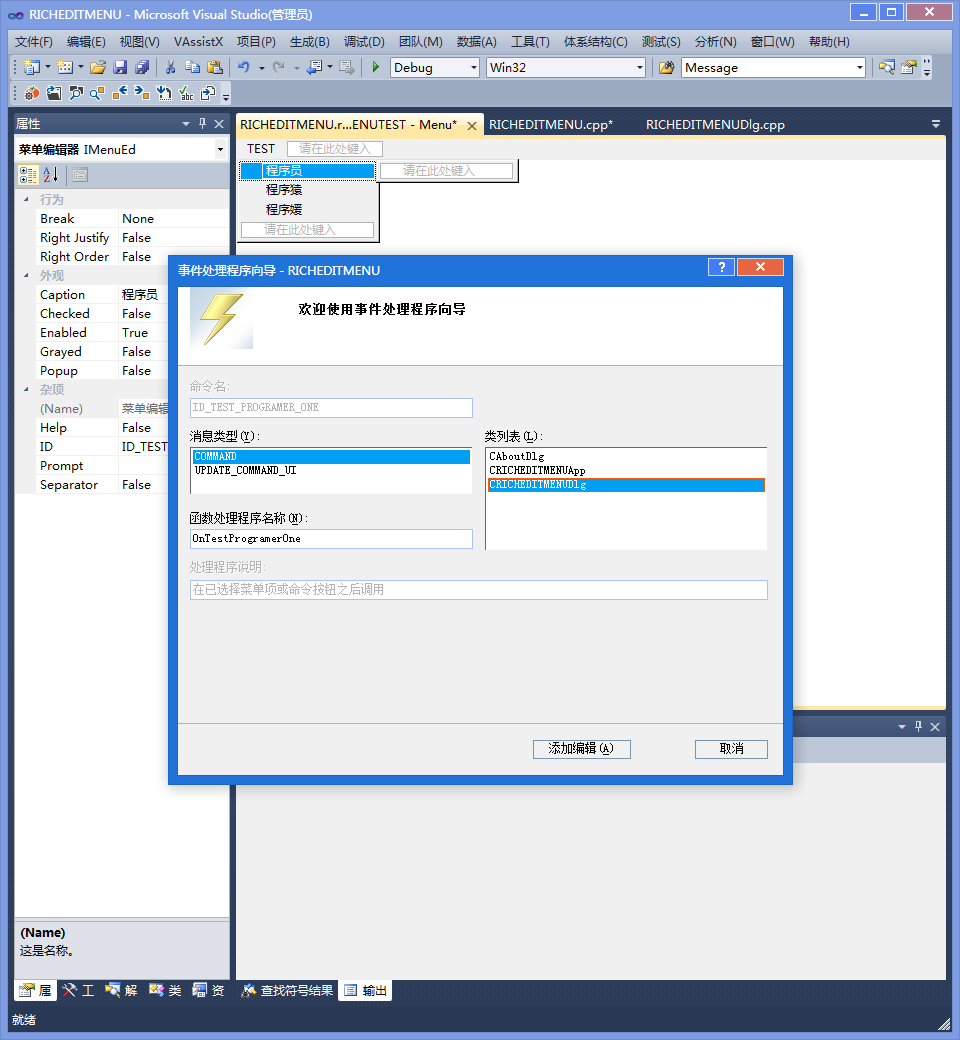Click the Cut scissors icon
Image resolution: width=960 pixels, height=1040 pixels.
point(171,67)
